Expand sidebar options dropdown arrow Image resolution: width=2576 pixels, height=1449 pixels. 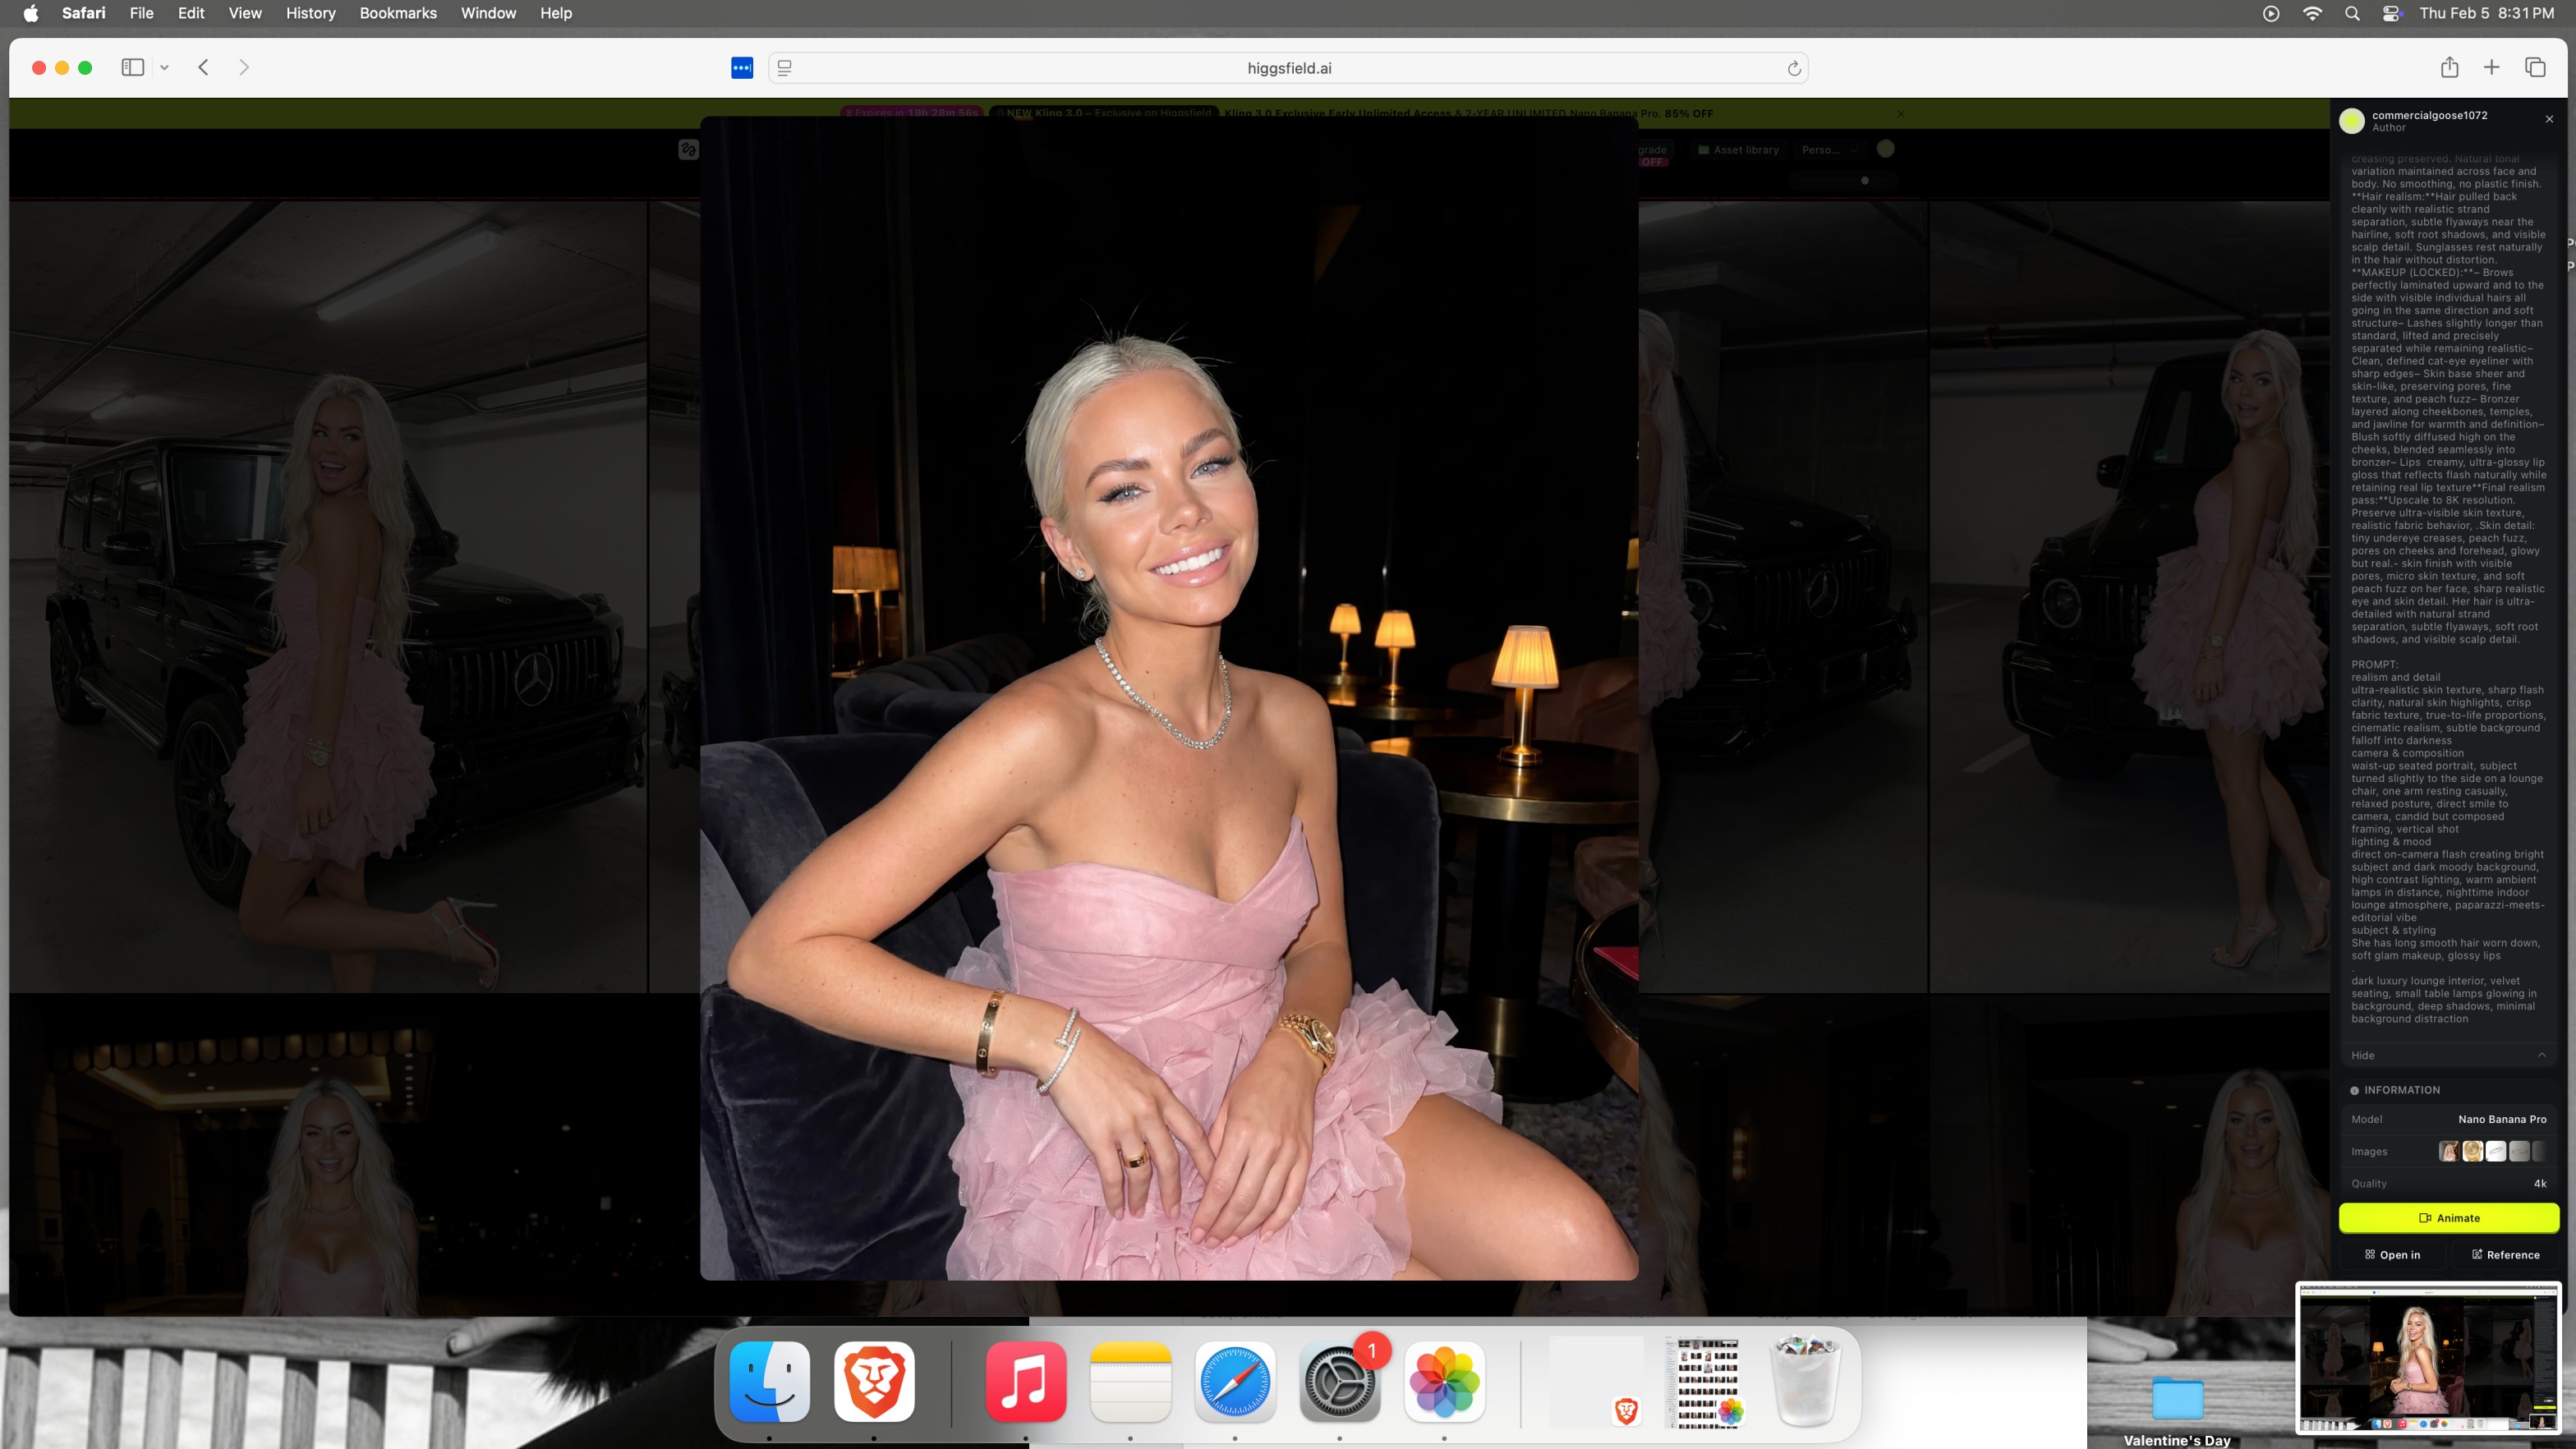tap(164, 68)
